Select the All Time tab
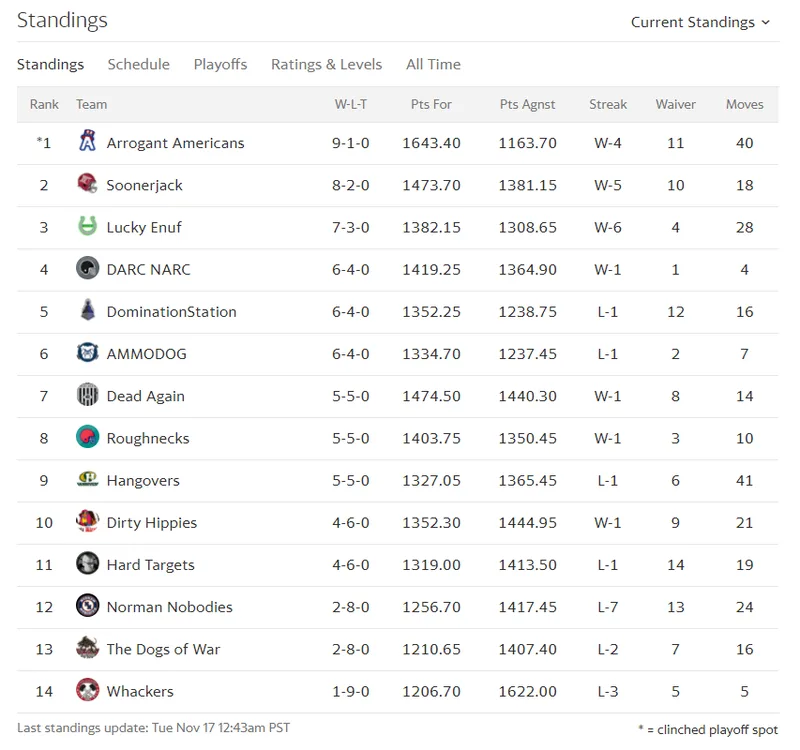This screenshot has height=750, width=800. click(x=433, y=64)
